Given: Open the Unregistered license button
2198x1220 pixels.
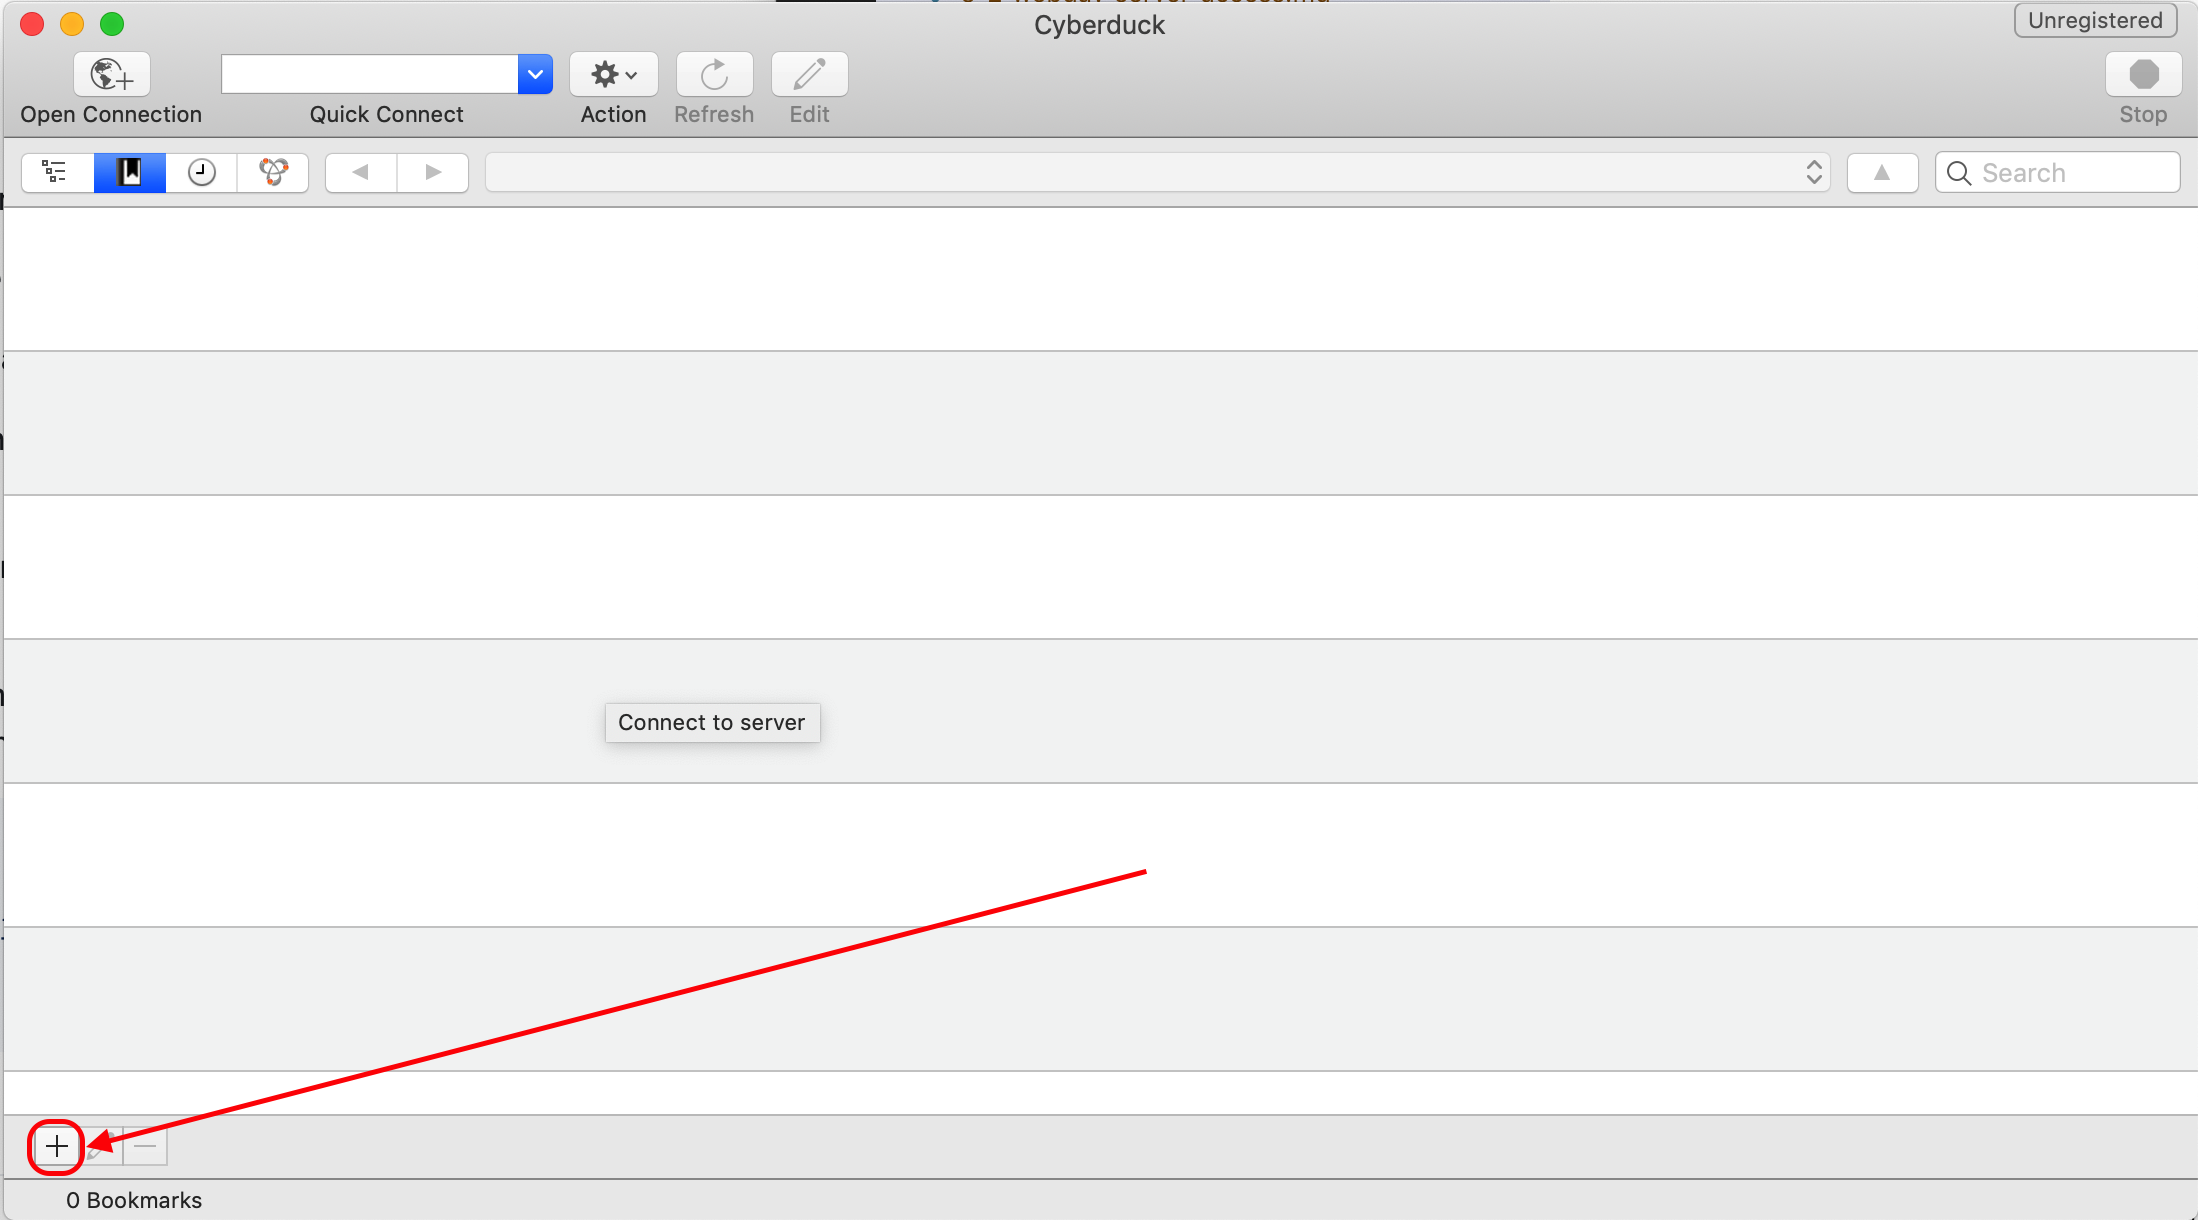Looking at the screenshot, I should point(2095,21).
